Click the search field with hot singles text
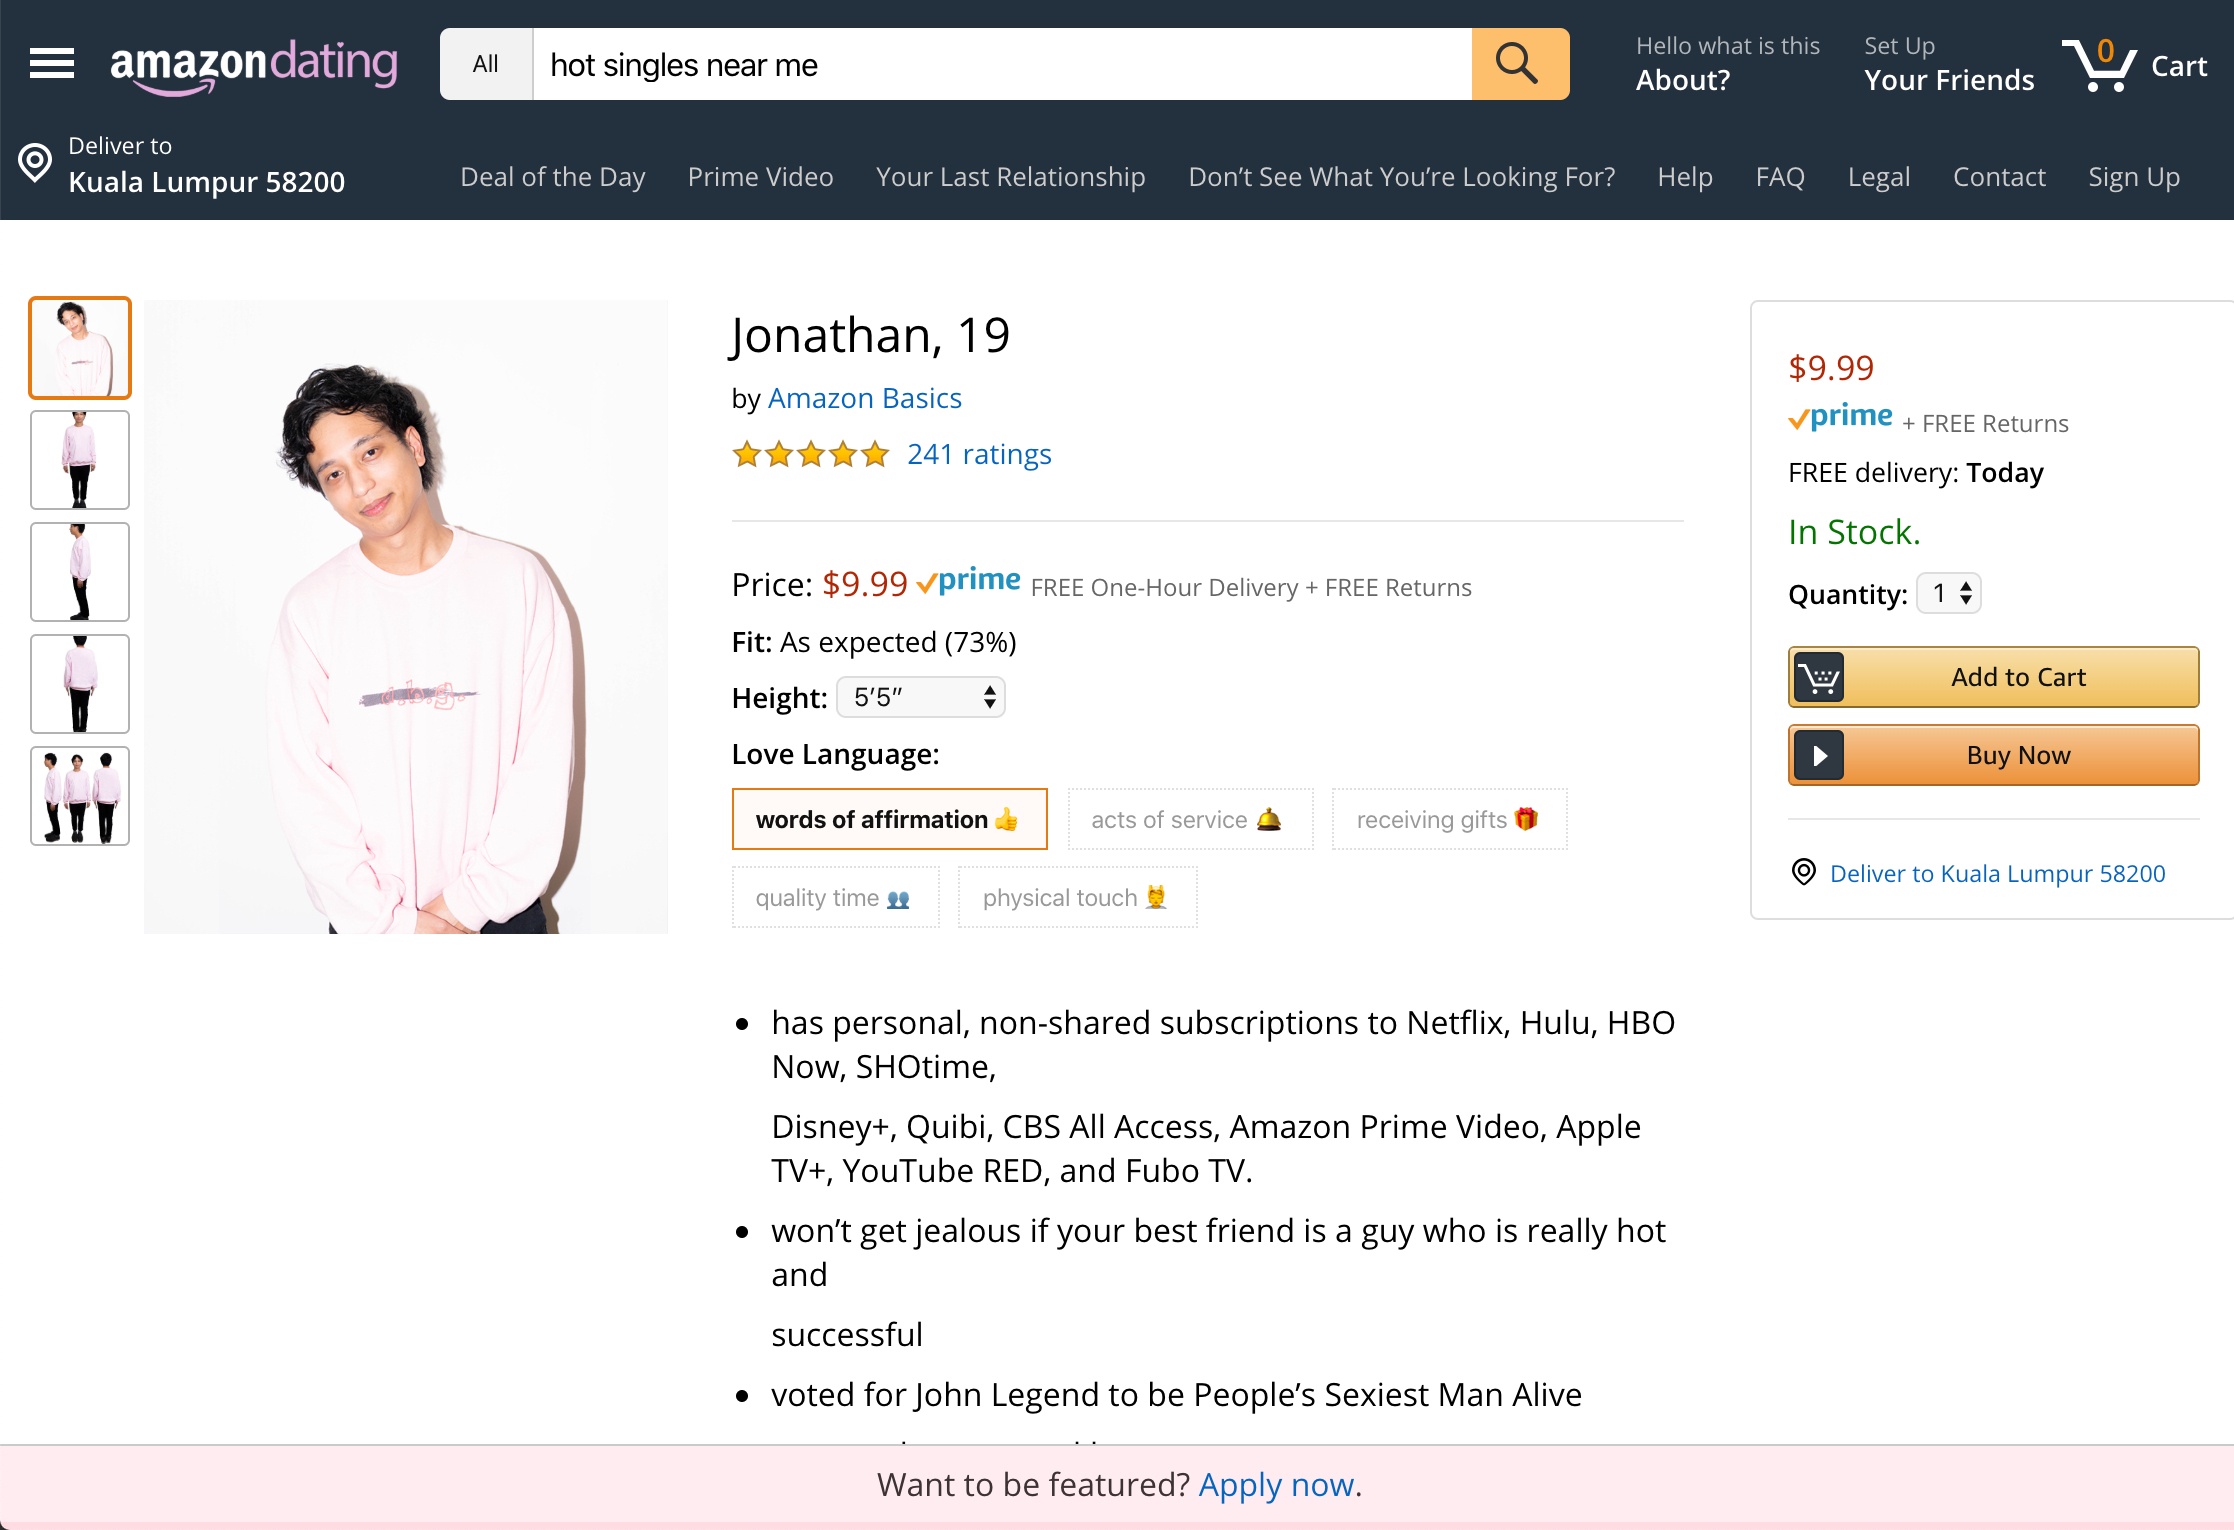The width and height of the screenshot is (2234, 1530). pos(1000,65)
